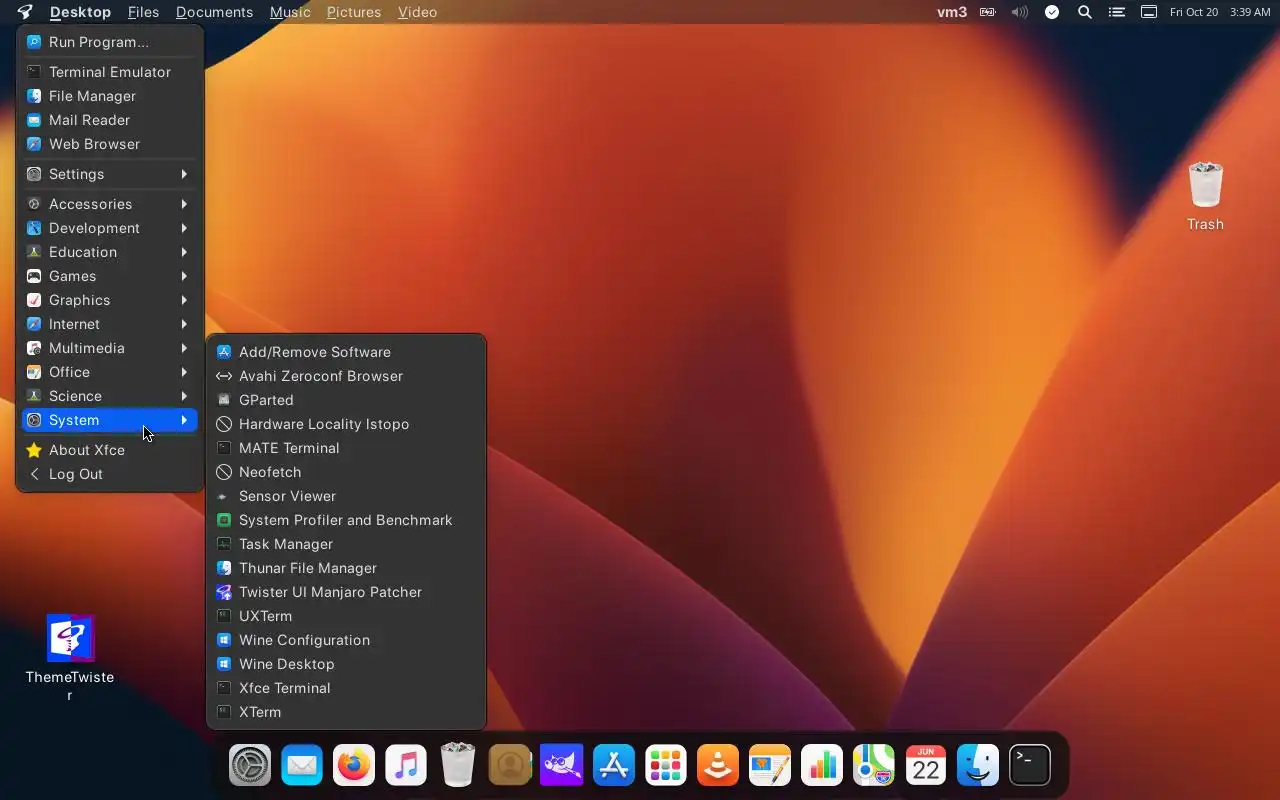This screenshot has height=800, width=1280.
Task: Launch Twister UI Manjaro Patcher
Action: 346,592
